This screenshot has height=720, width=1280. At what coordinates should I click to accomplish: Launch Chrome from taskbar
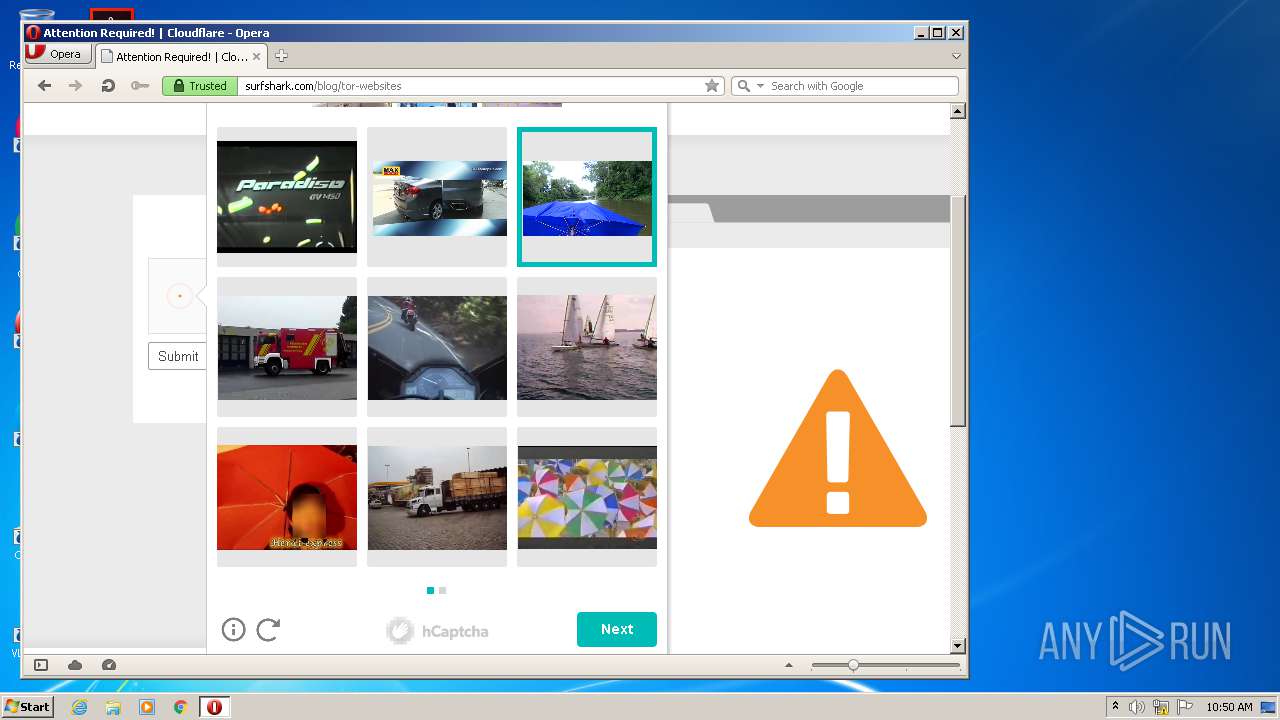click(x=181, y=707)
